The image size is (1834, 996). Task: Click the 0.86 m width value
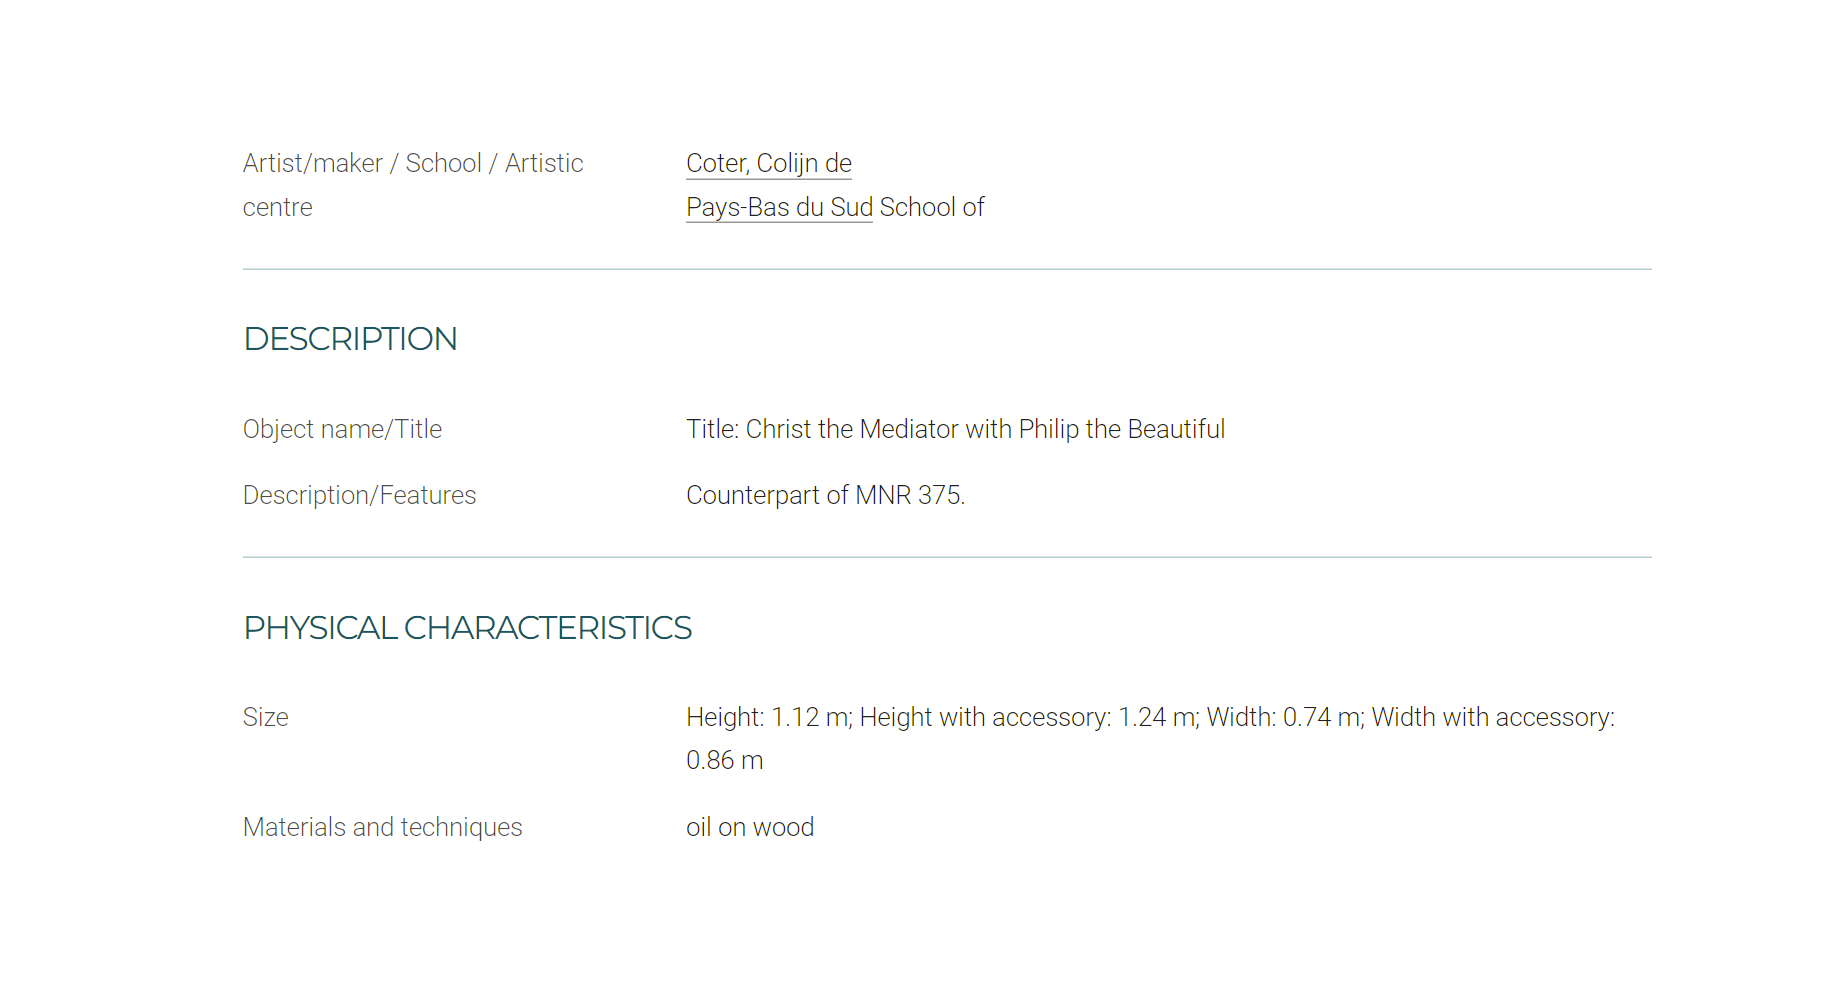(x=724, y=761)
